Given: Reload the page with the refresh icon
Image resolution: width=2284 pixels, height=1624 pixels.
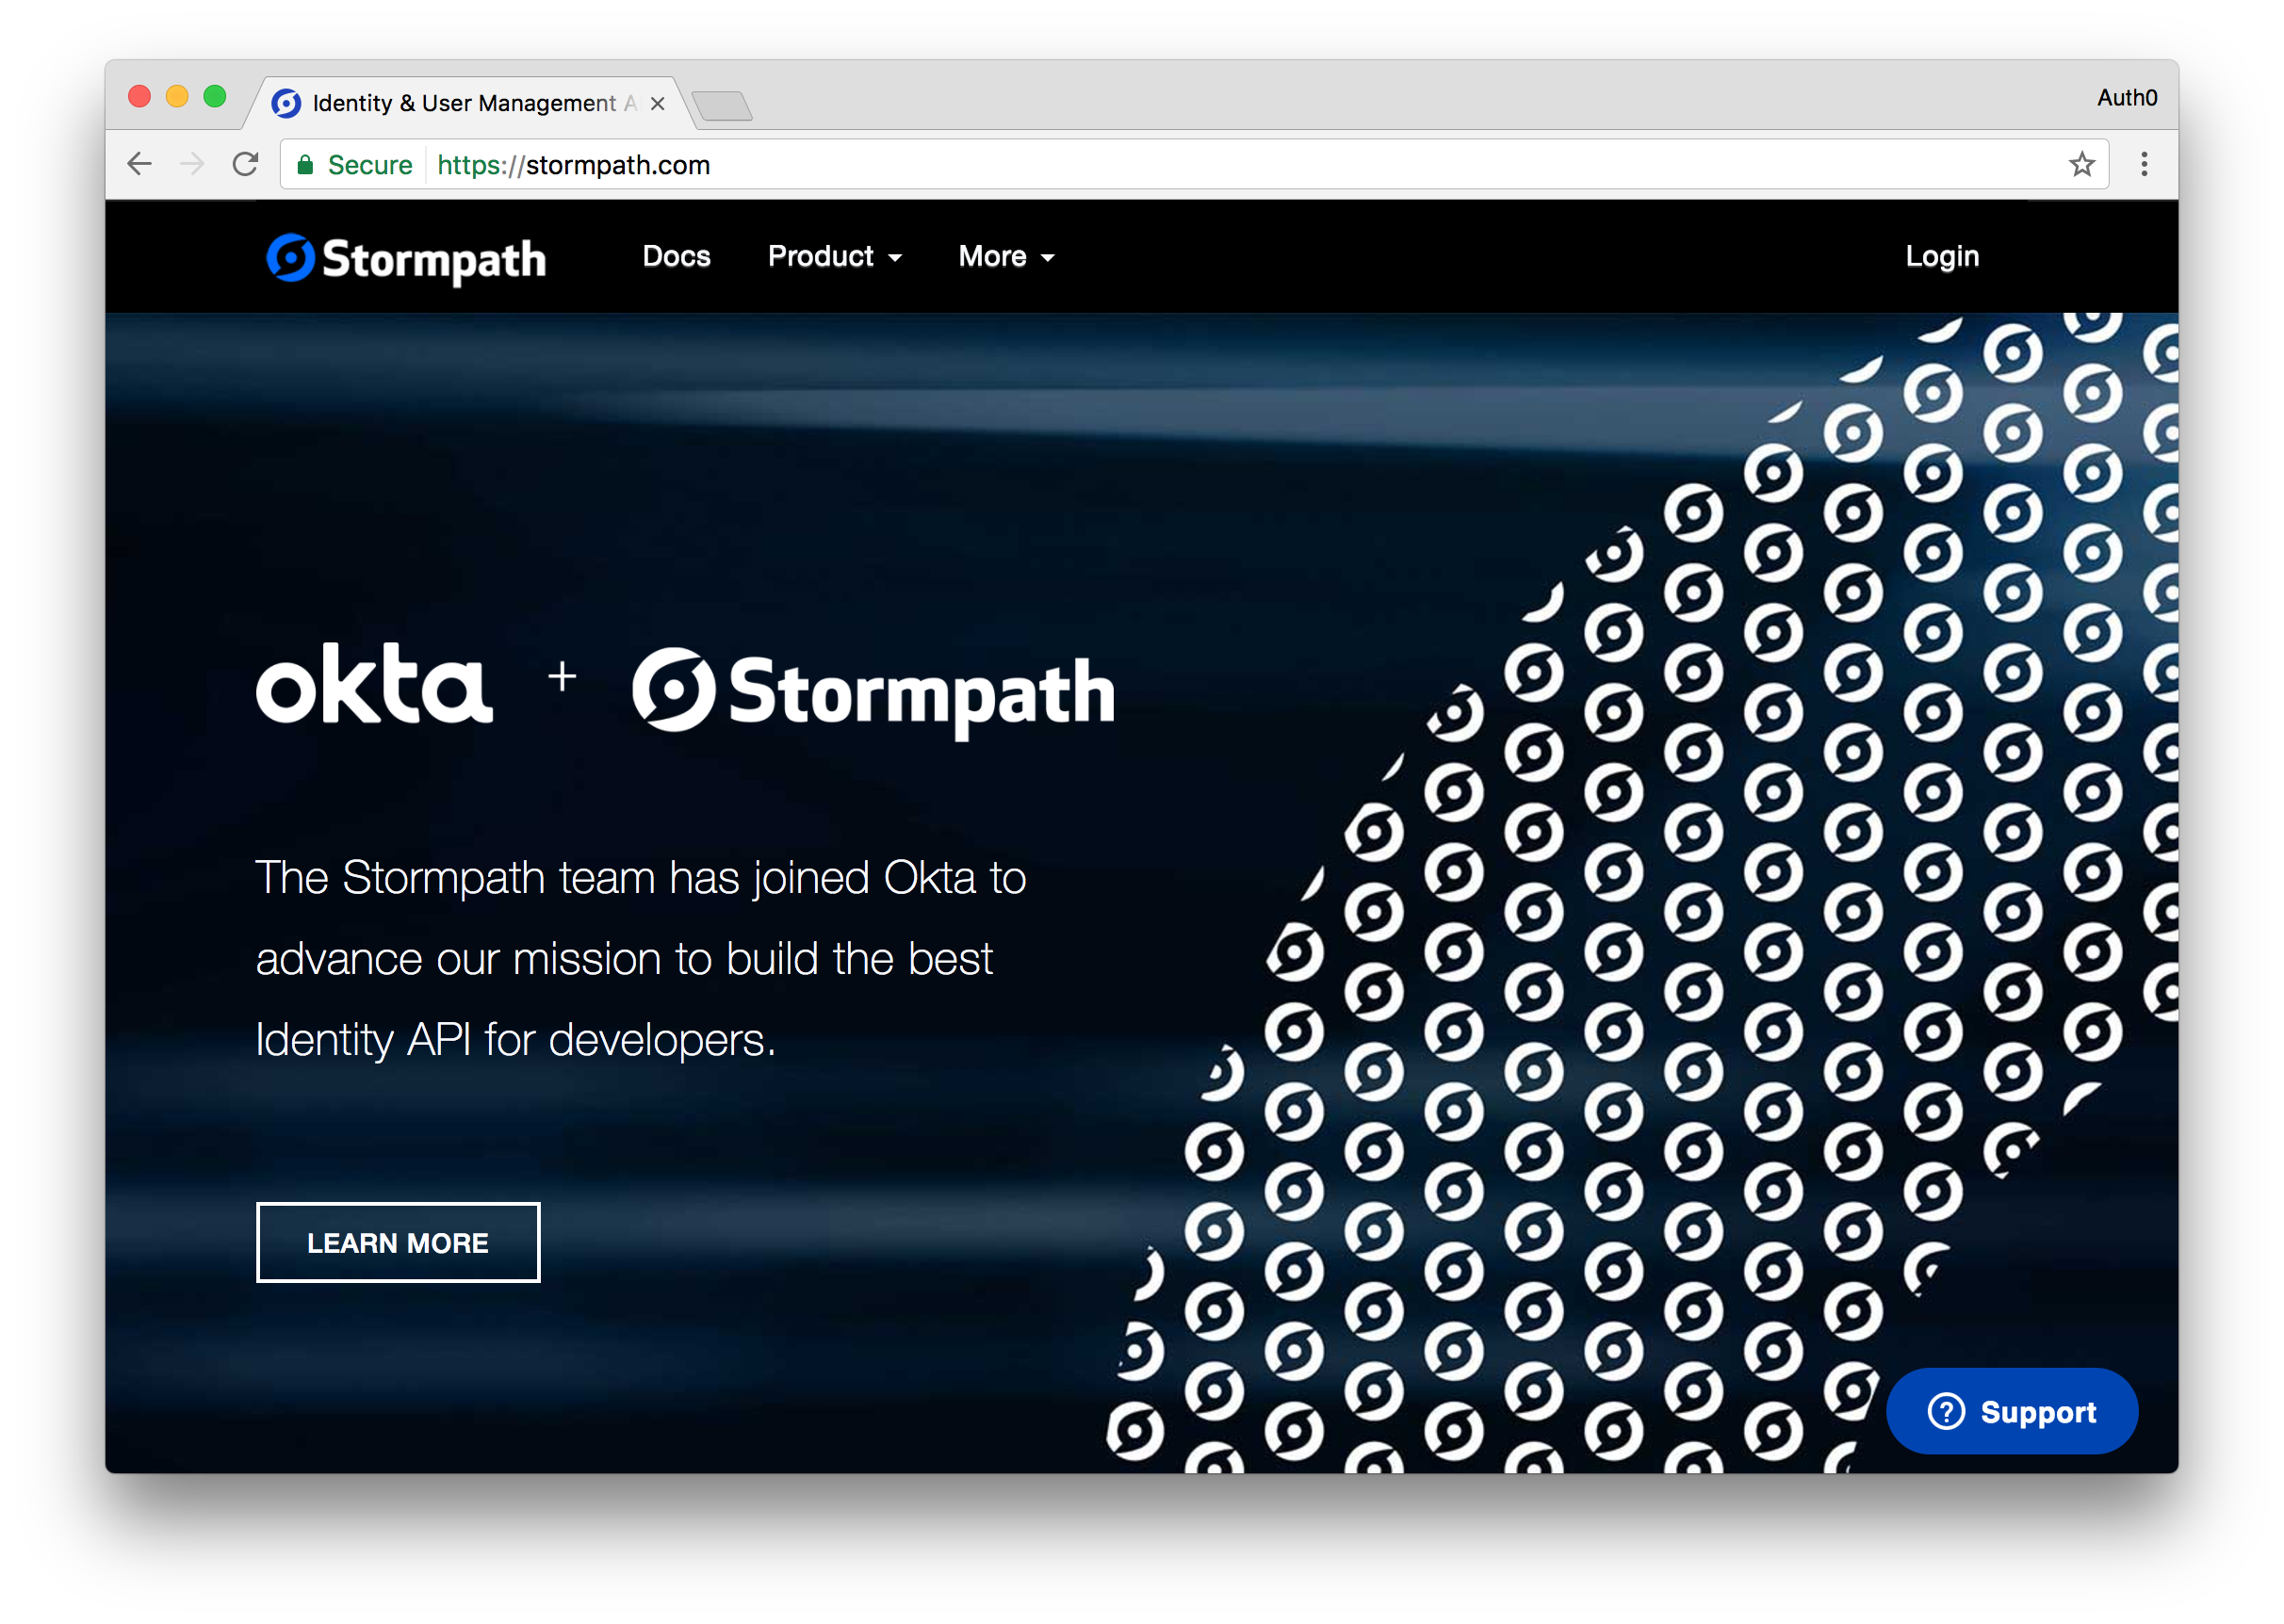Looking at the screenshot, I should coord(245,164).
